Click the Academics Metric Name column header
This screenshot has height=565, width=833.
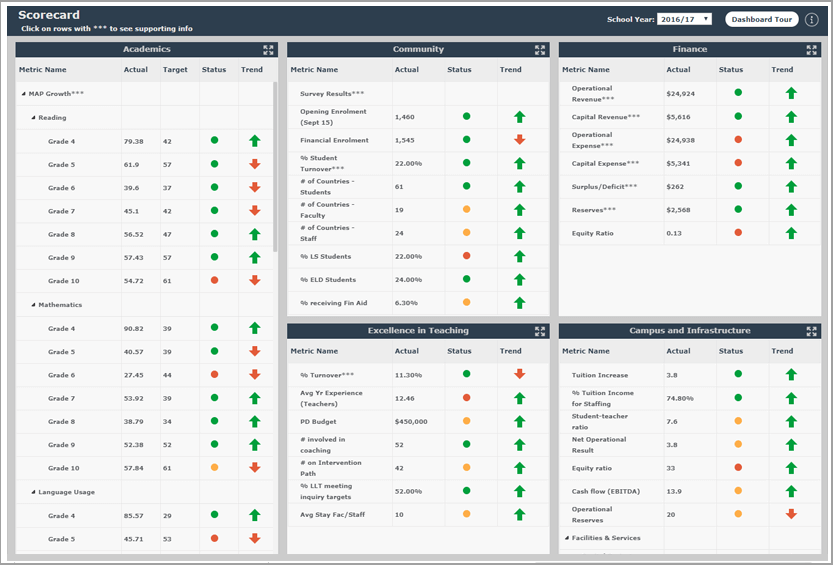(42, 70)
